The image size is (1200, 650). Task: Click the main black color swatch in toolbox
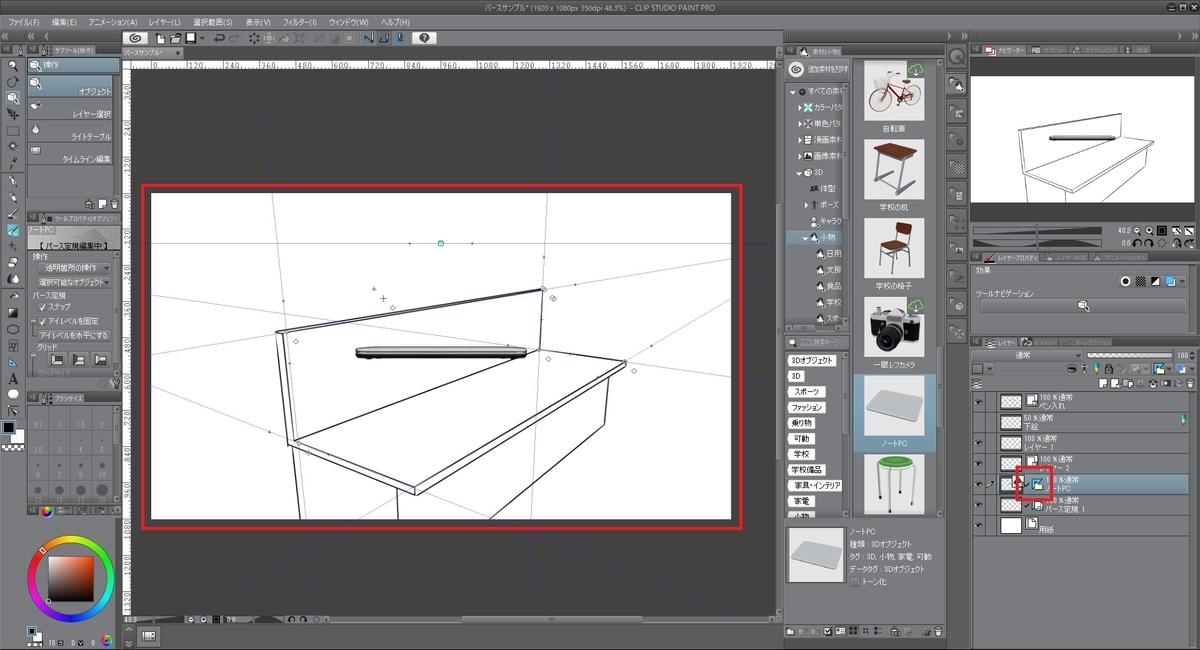pyautogui.click(x=9, y=427)
